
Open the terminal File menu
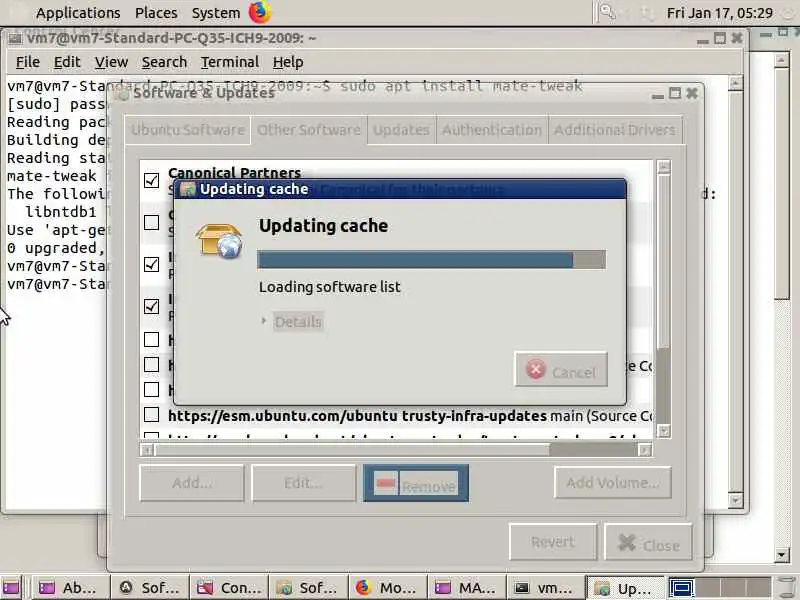click(x=28, y=62)
